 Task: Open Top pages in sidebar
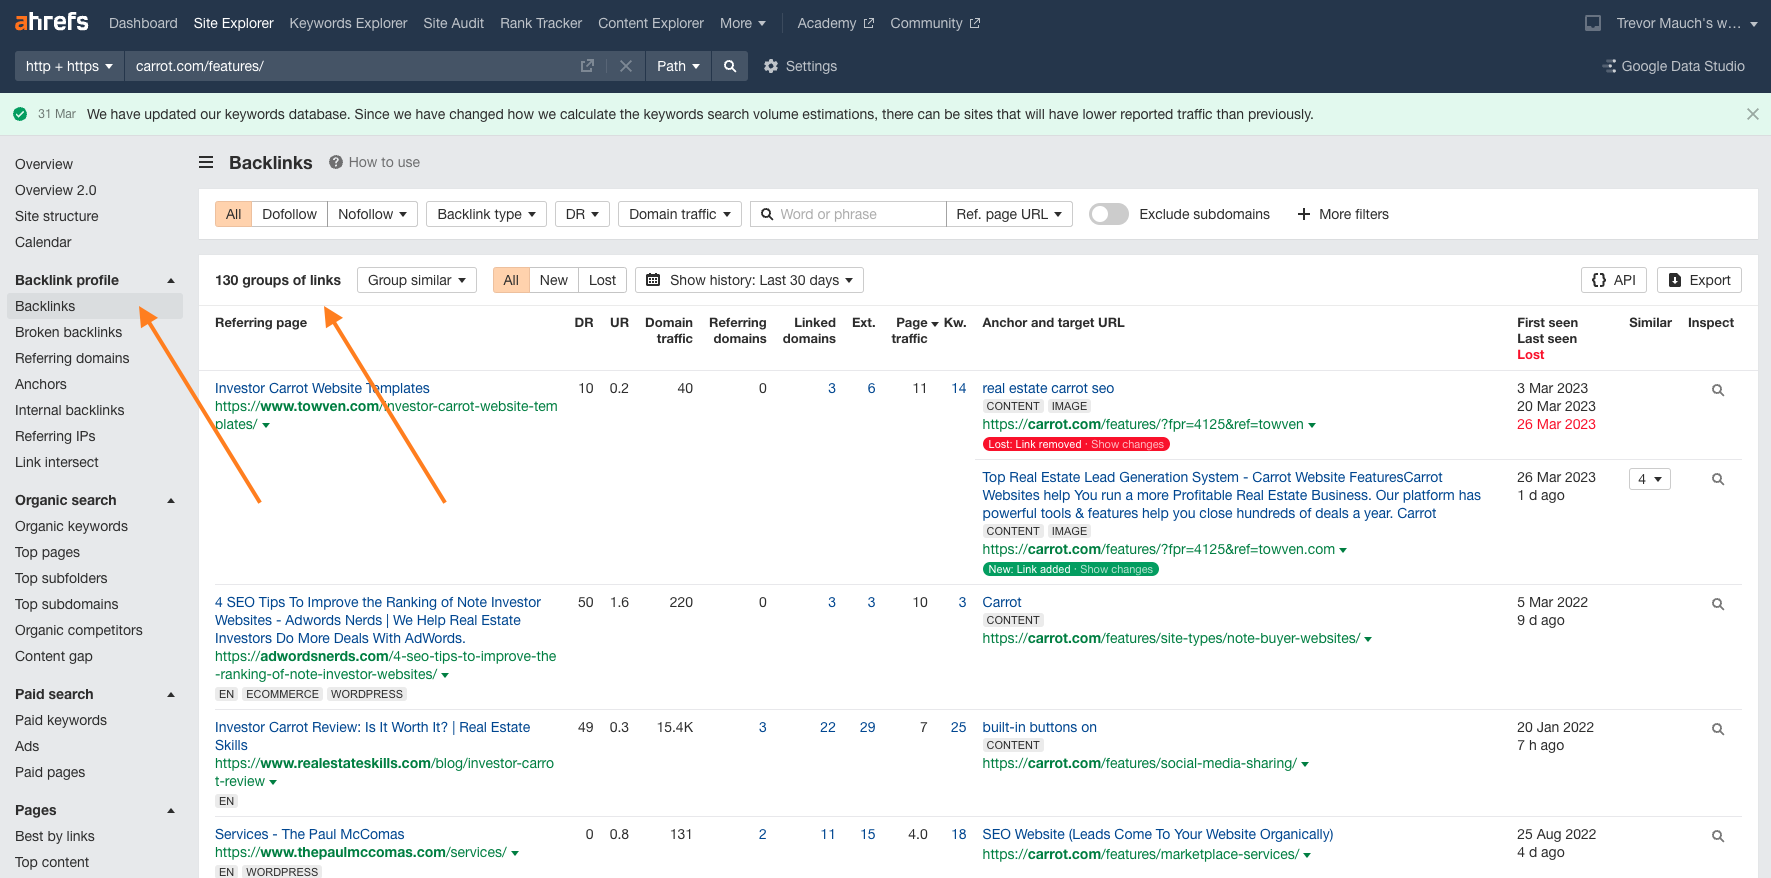pyautogui.click(x=47, y=552)
